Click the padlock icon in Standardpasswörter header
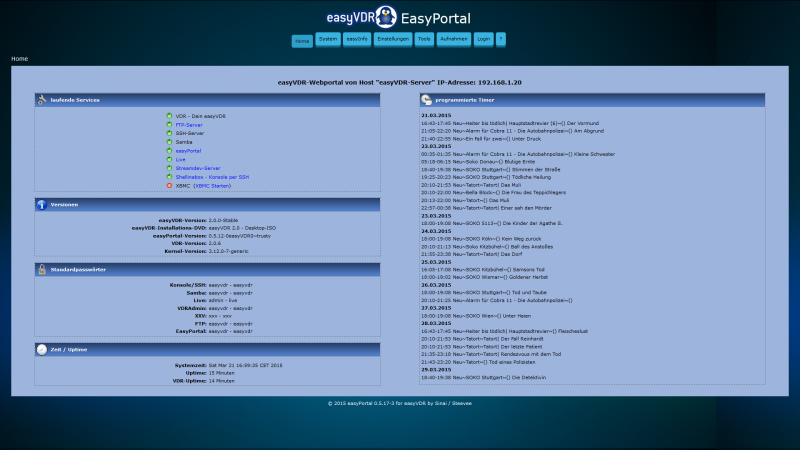This screenshot has width=800, height=450. [x=42, y=269]
